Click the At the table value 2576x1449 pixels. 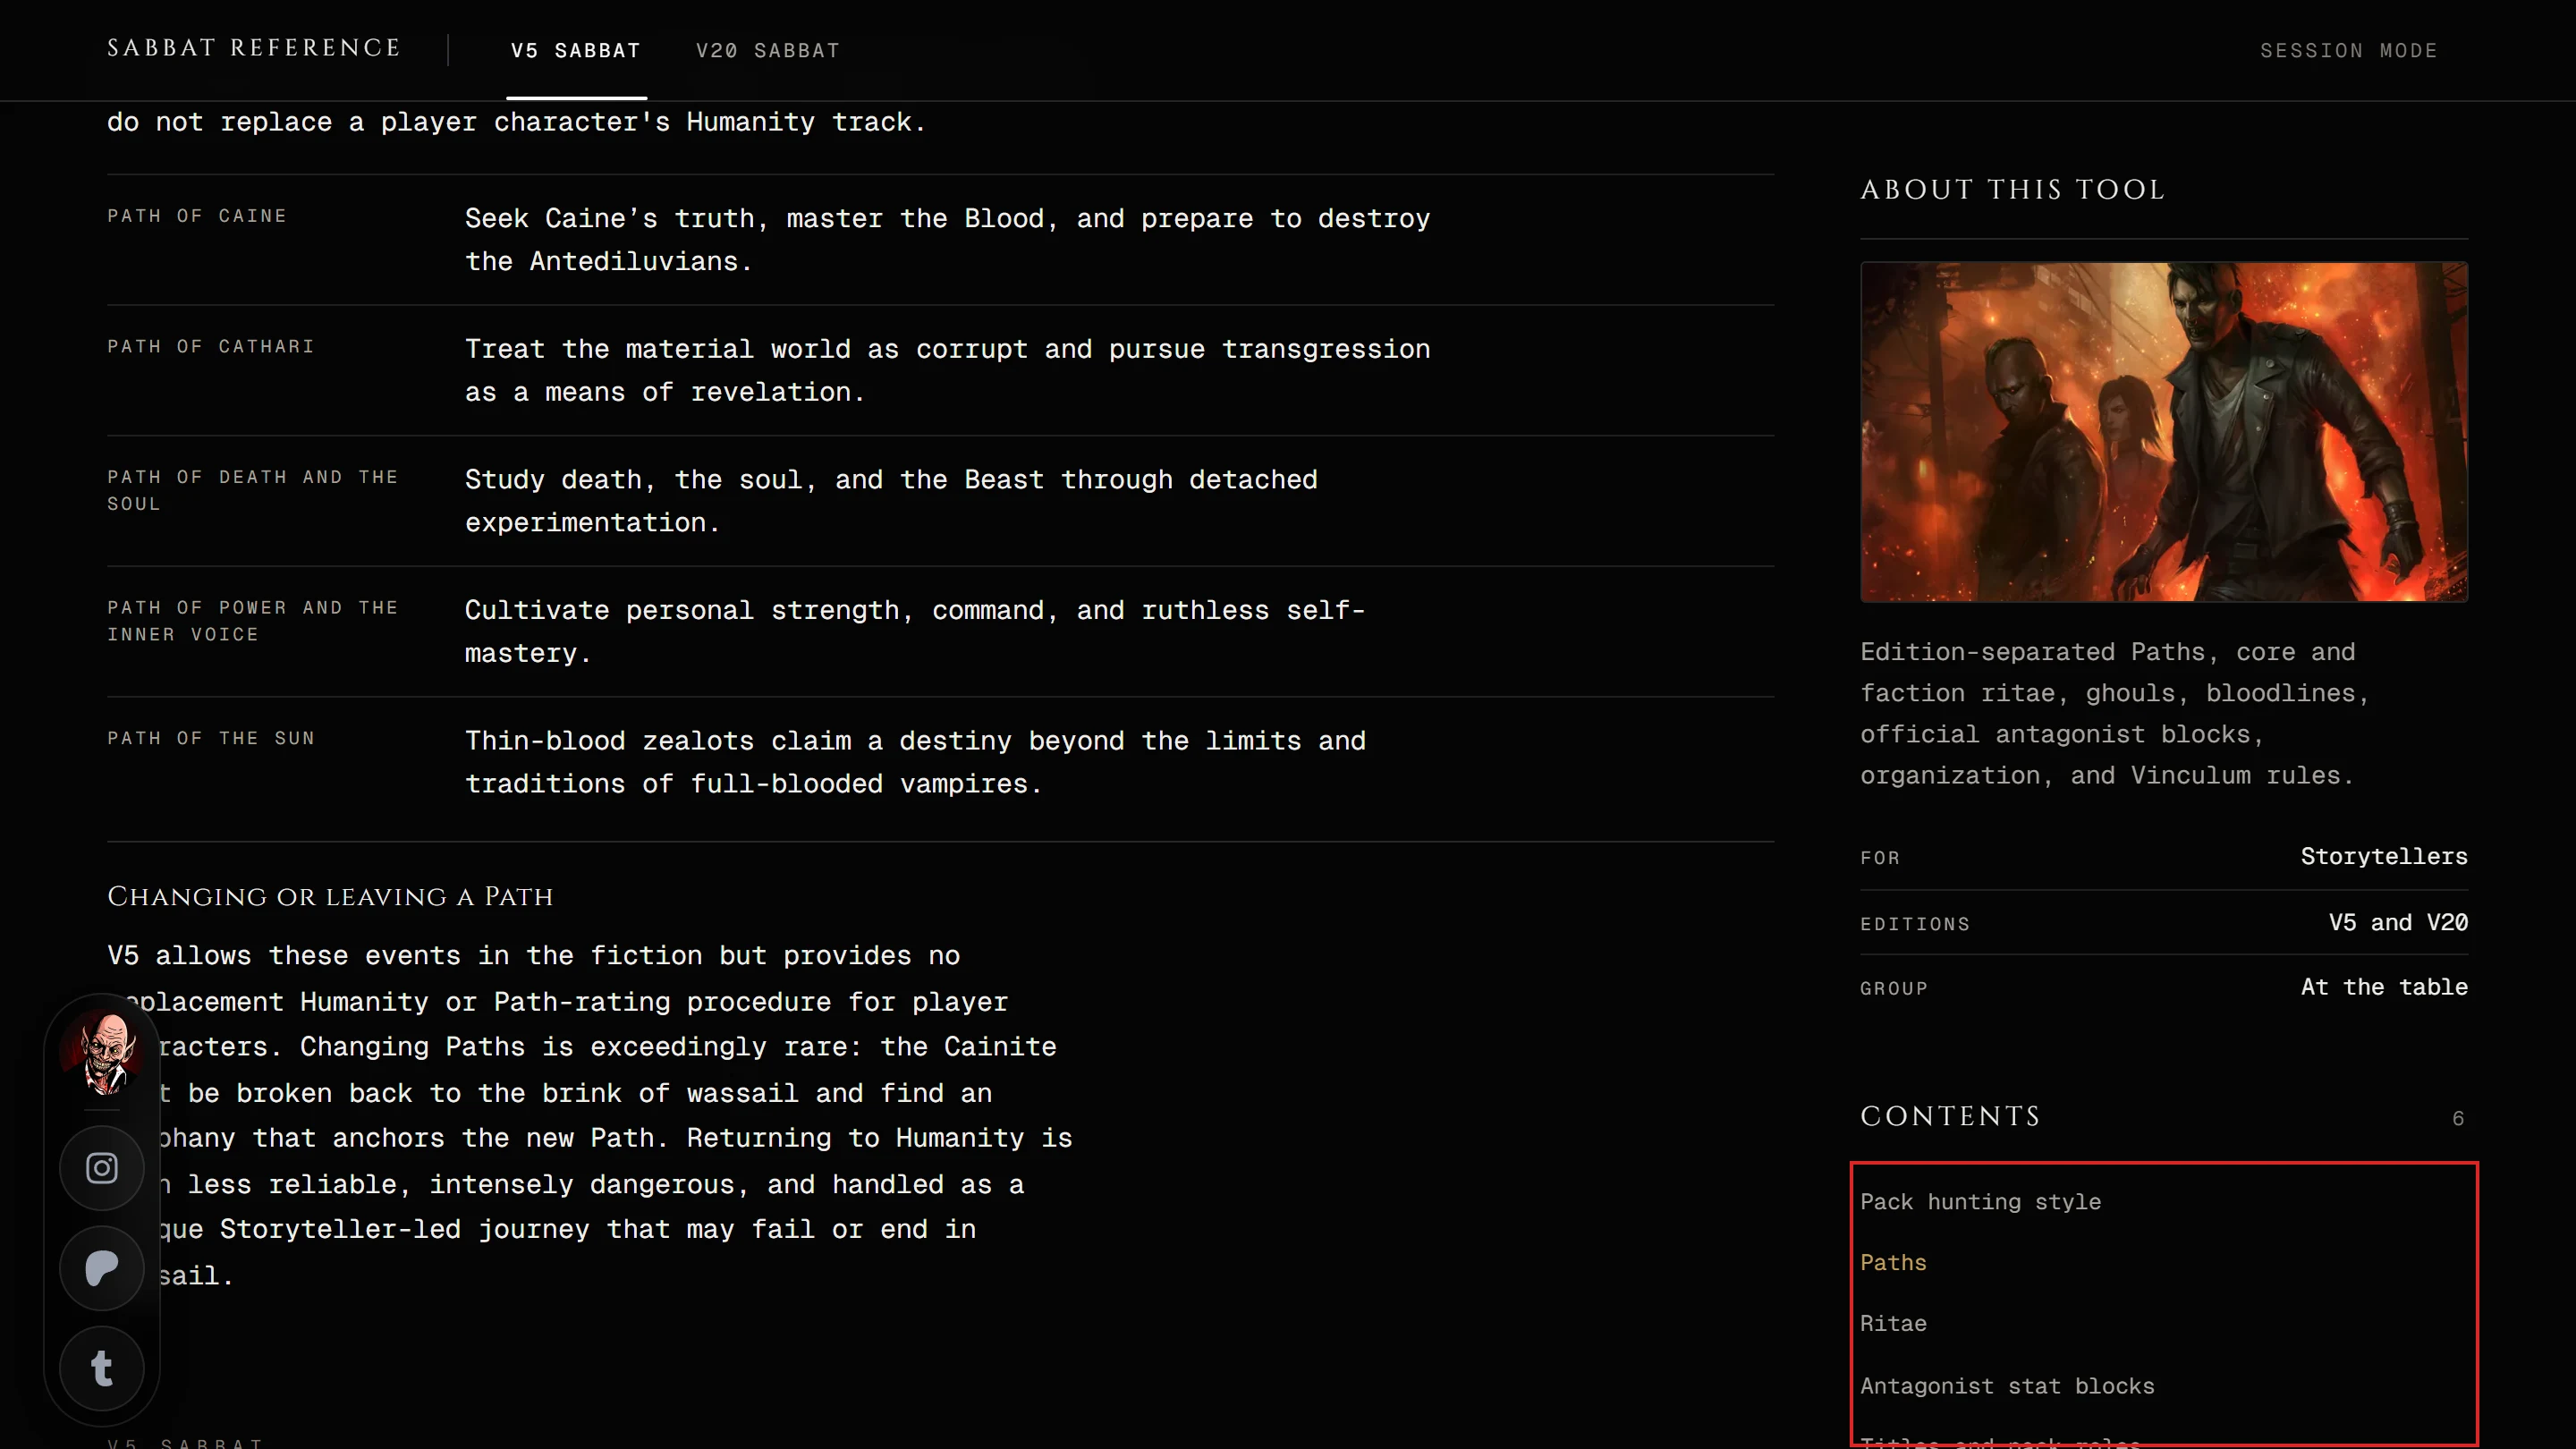coord(2384,988)
